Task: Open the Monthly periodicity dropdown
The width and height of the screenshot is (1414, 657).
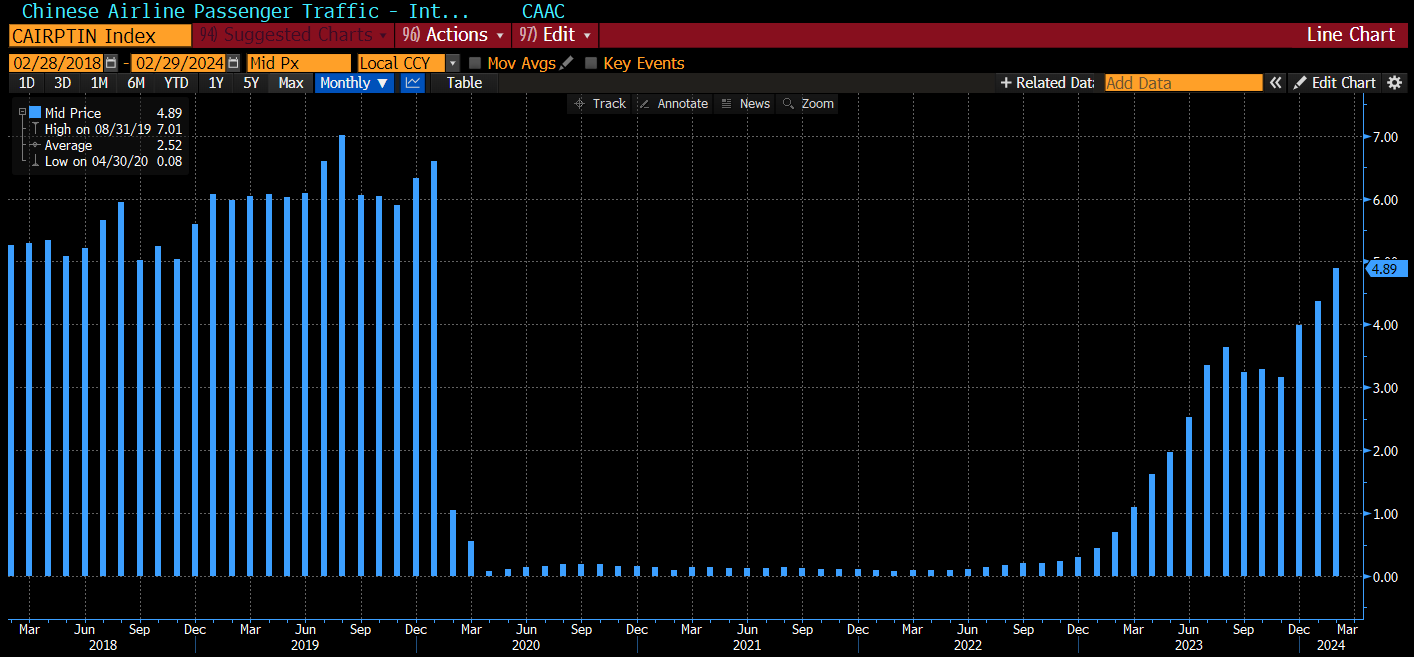Action: 355,83
